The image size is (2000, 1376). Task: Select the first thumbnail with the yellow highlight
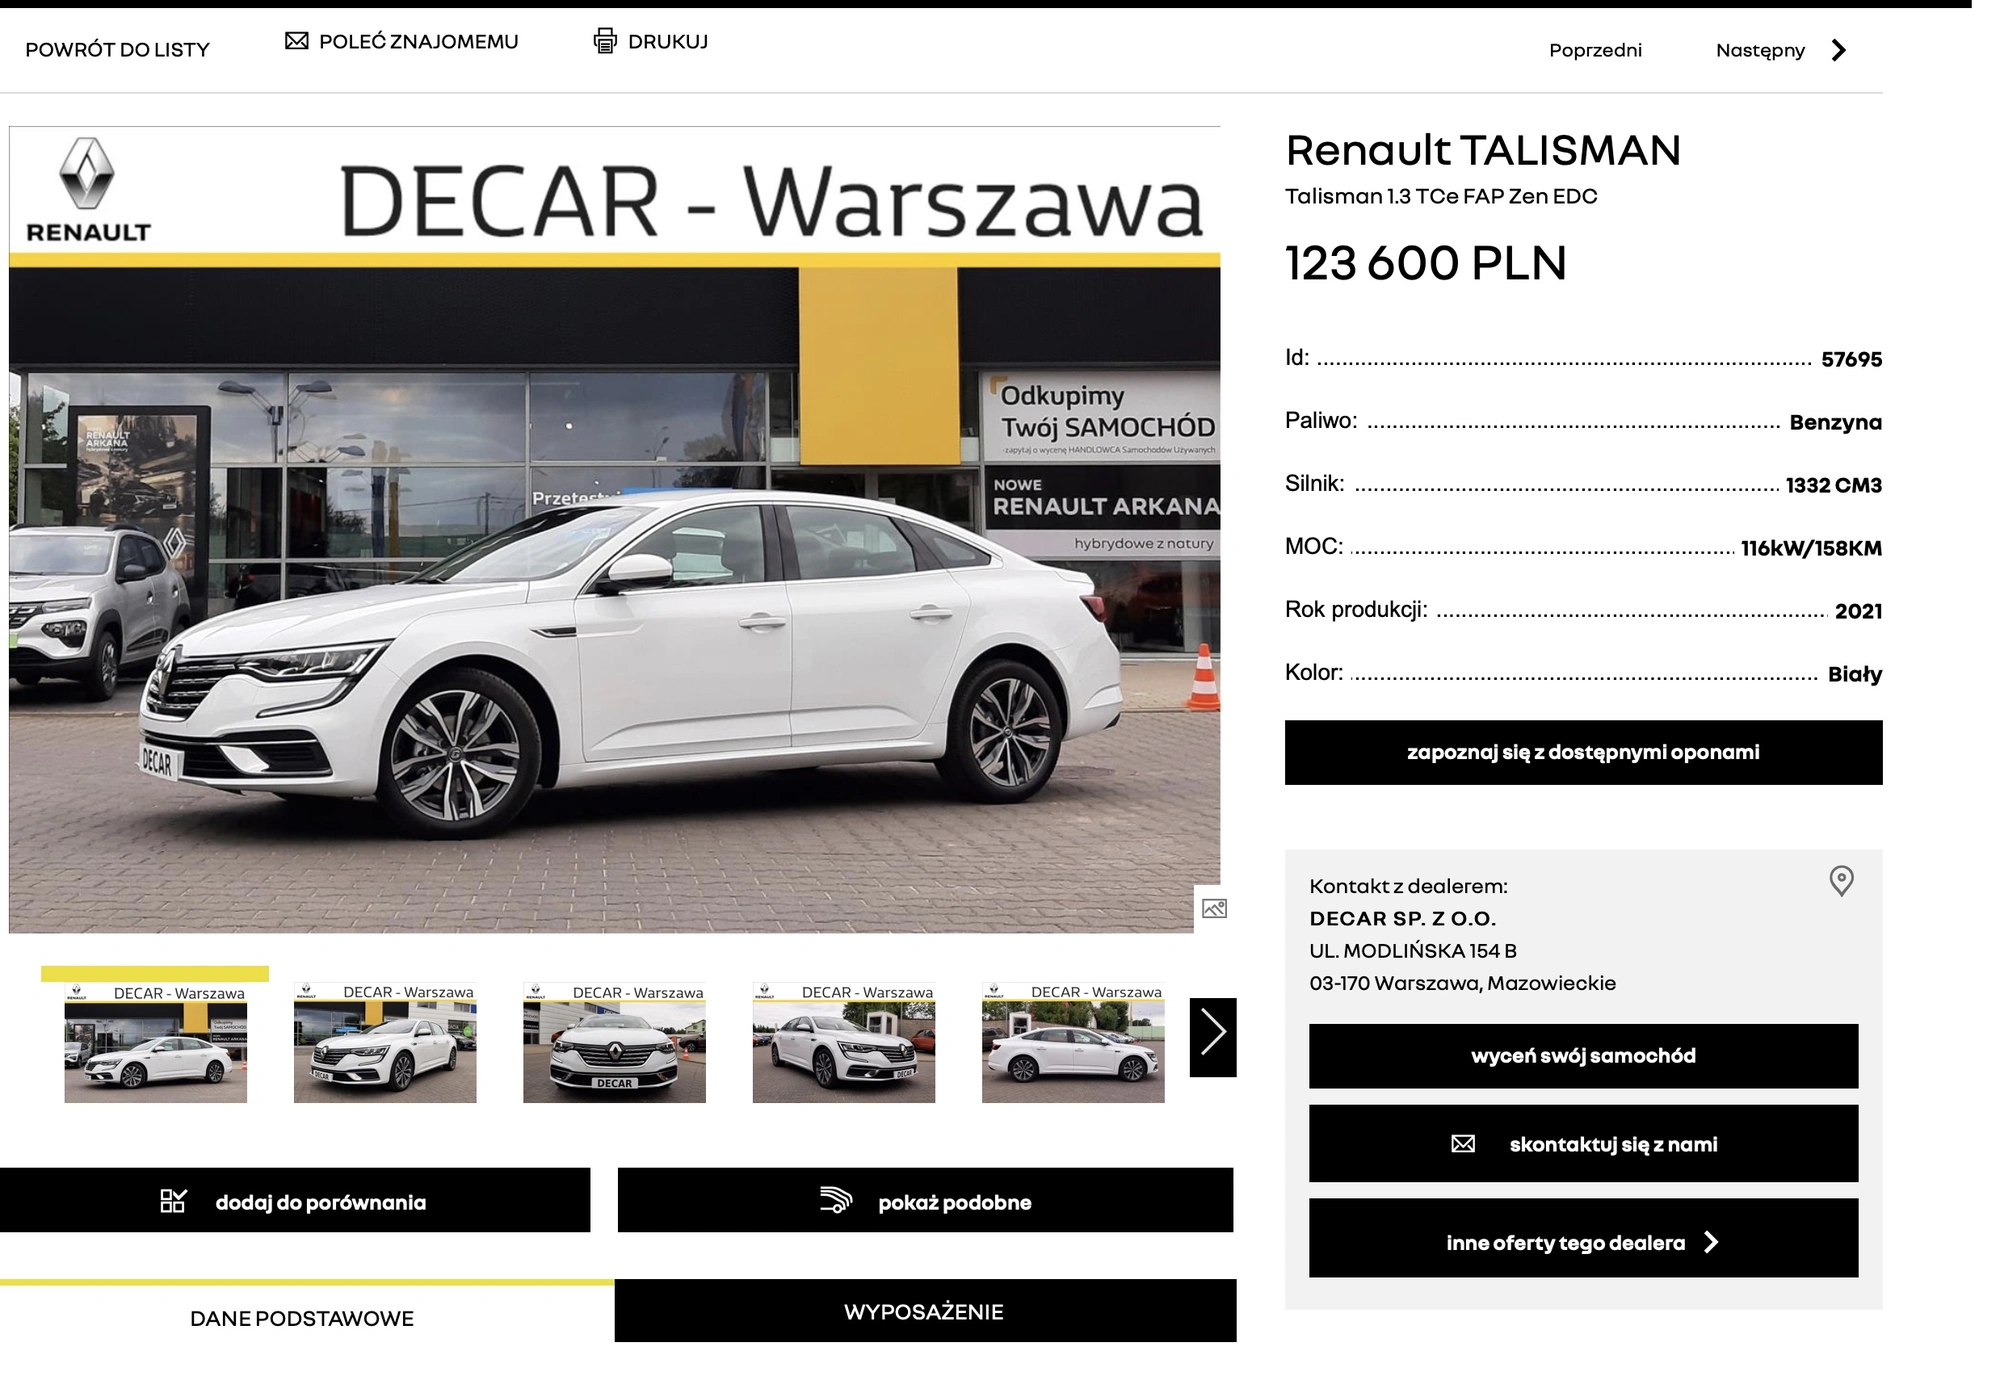click(155, 1042)
